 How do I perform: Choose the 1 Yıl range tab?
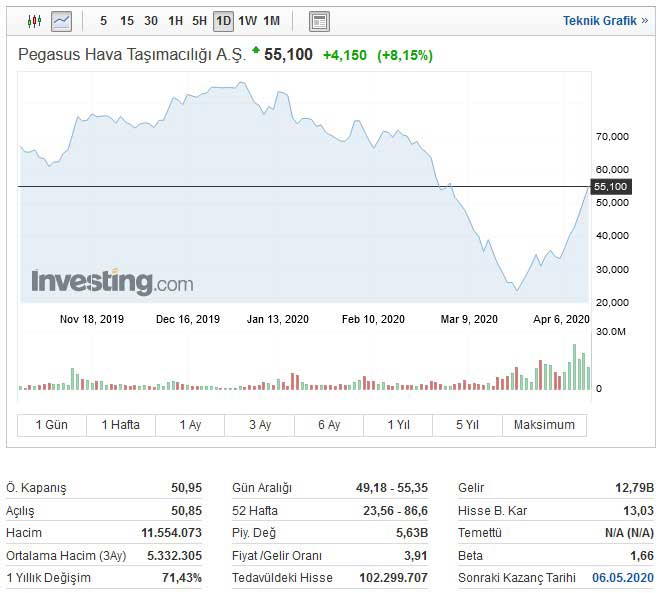[x=398, y=425]
